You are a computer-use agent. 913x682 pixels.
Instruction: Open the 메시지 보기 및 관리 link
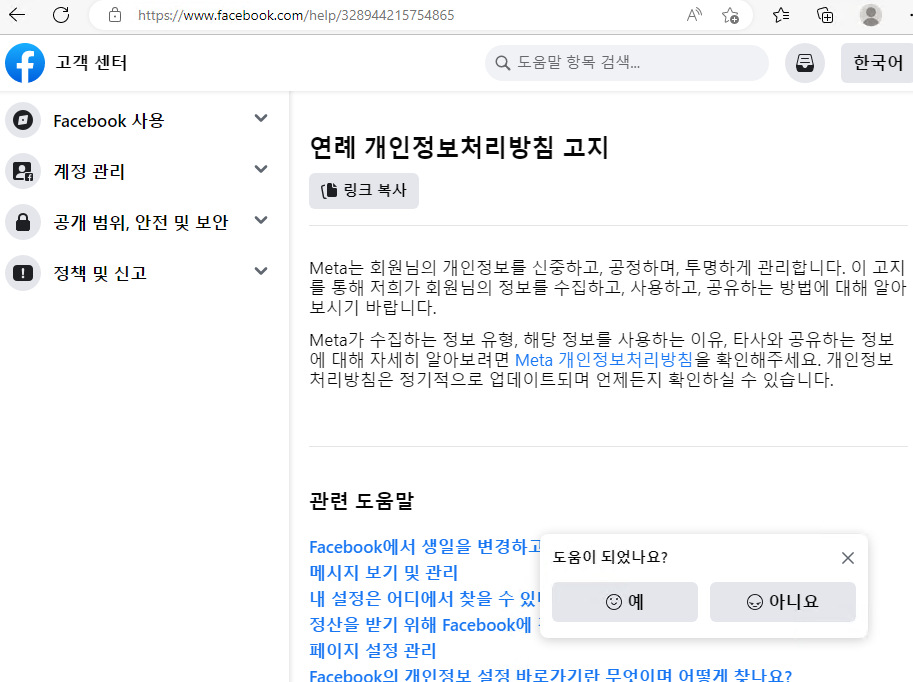pos(384,573)
